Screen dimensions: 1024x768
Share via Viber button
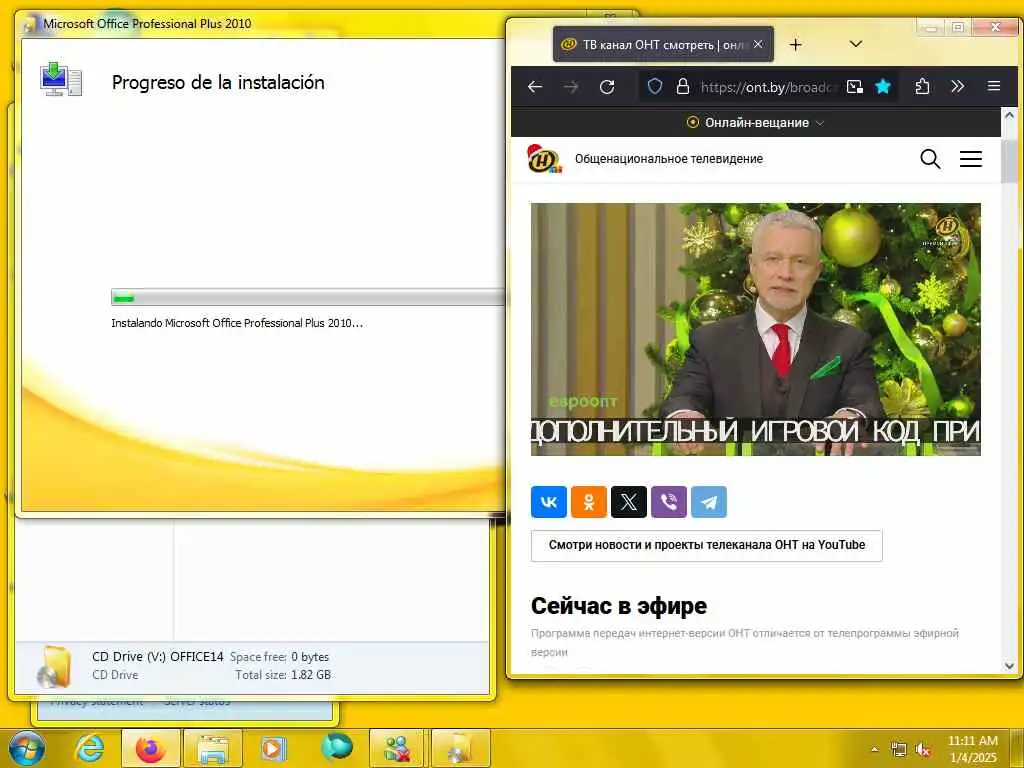point(669,502)
